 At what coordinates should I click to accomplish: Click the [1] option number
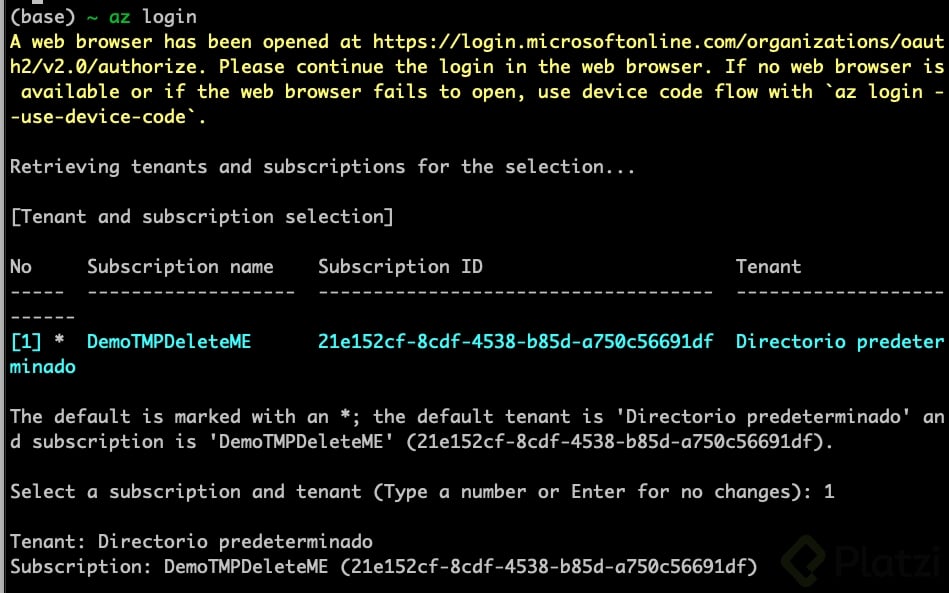26,342
